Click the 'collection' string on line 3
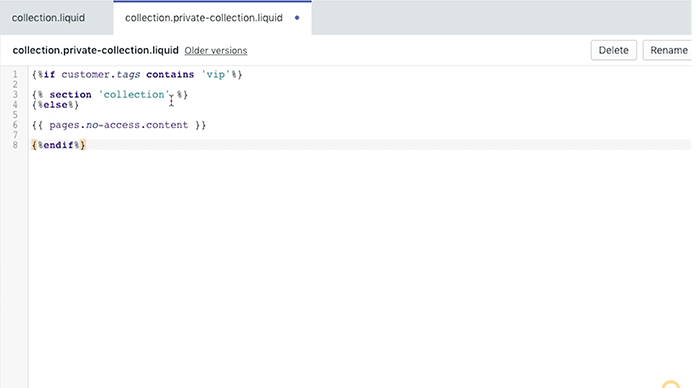The image size is (700, 388). (134, 95)
